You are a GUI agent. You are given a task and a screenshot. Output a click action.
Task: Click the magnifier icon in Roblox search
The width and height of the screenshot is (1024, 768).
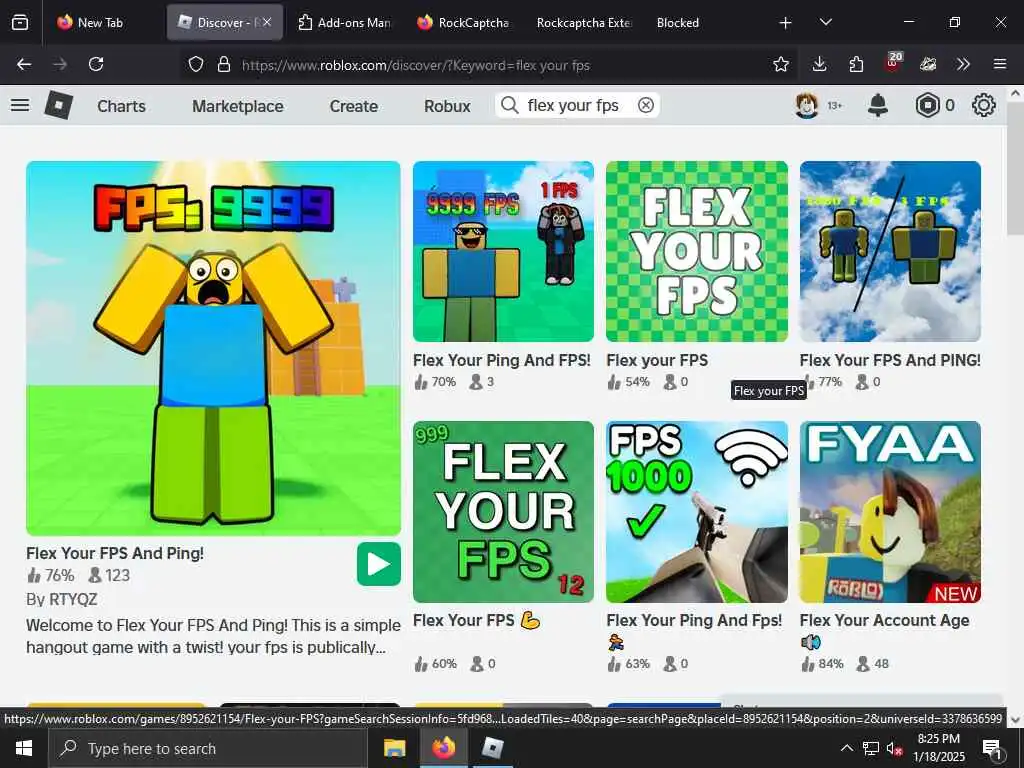pyautogui.click(x=509, y=105)
